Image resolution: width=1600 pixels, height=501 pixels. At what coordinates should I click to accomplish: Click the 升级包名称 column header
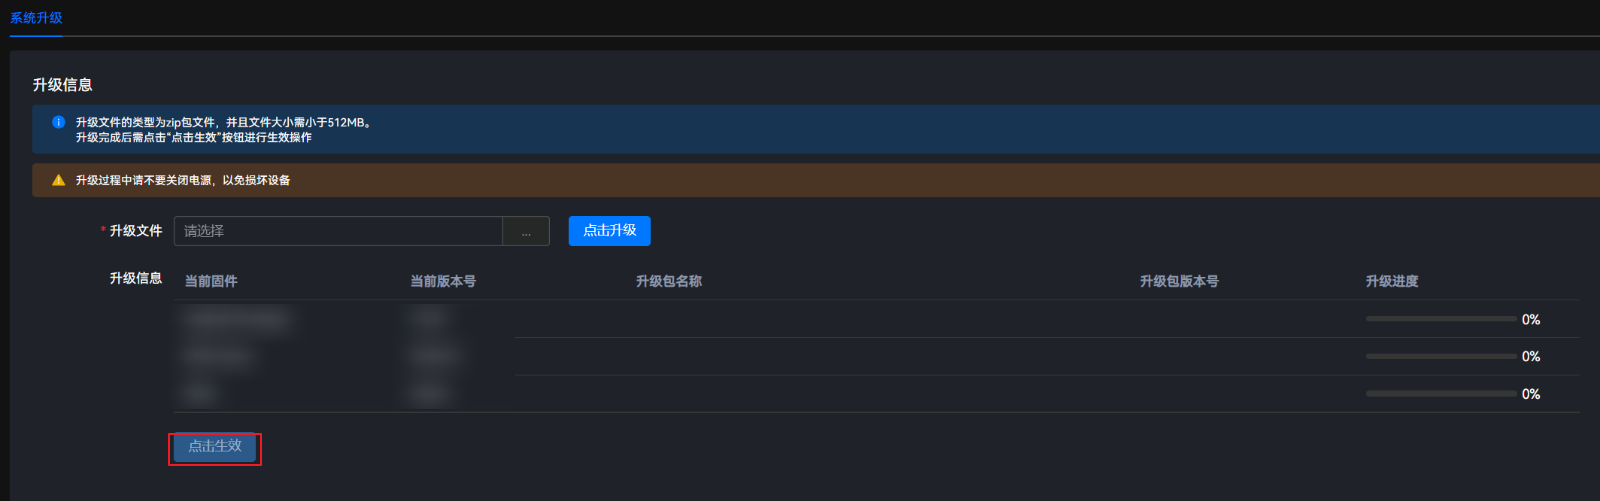669,281
